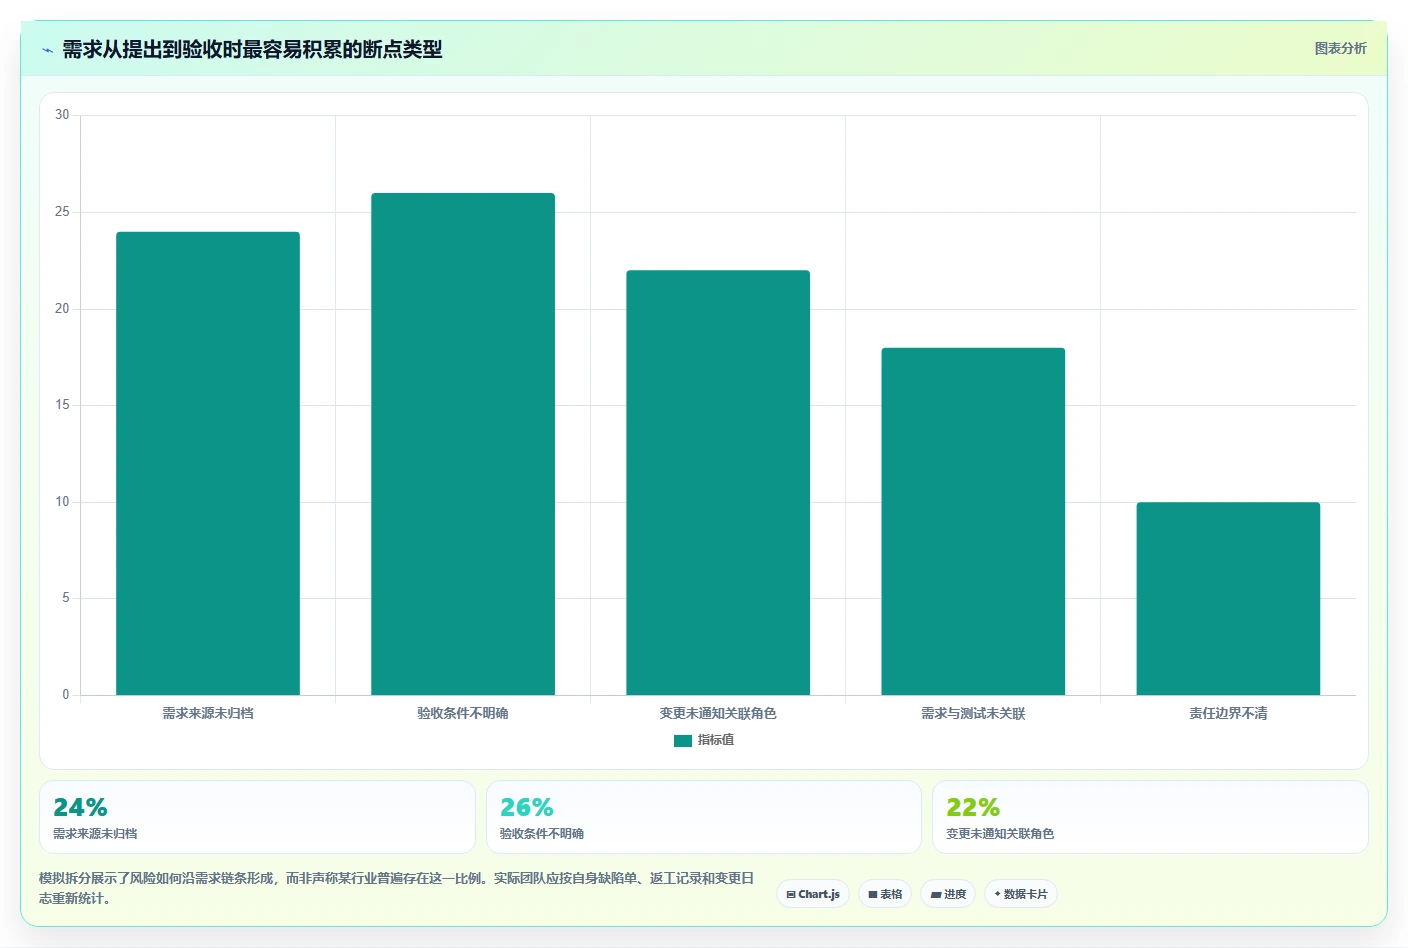Click the 需求与测试未关联 bar in the chart
This screenshot has width=1408, height=948.
(x=973, y=521)
